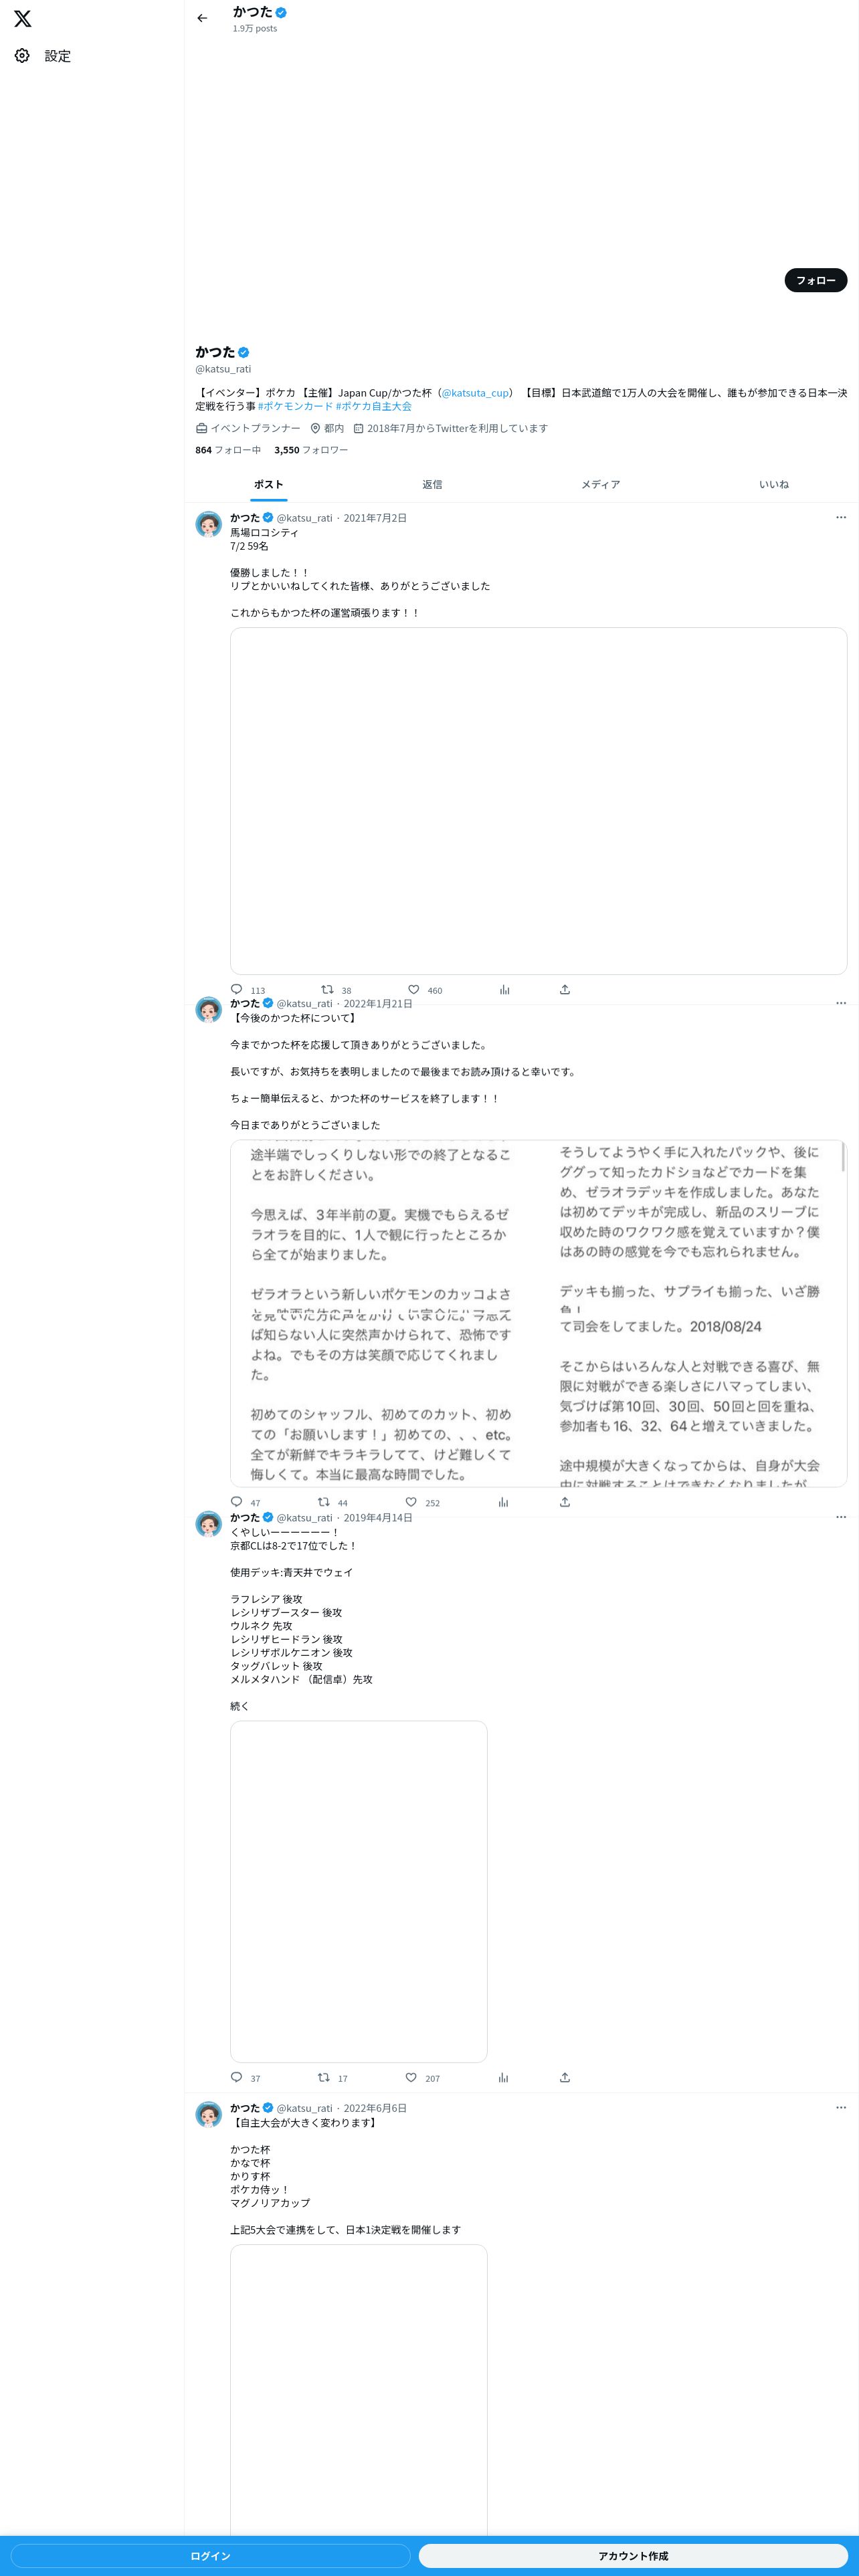View analytics icon of the 2019年4月14日 post

(504, 2077)
